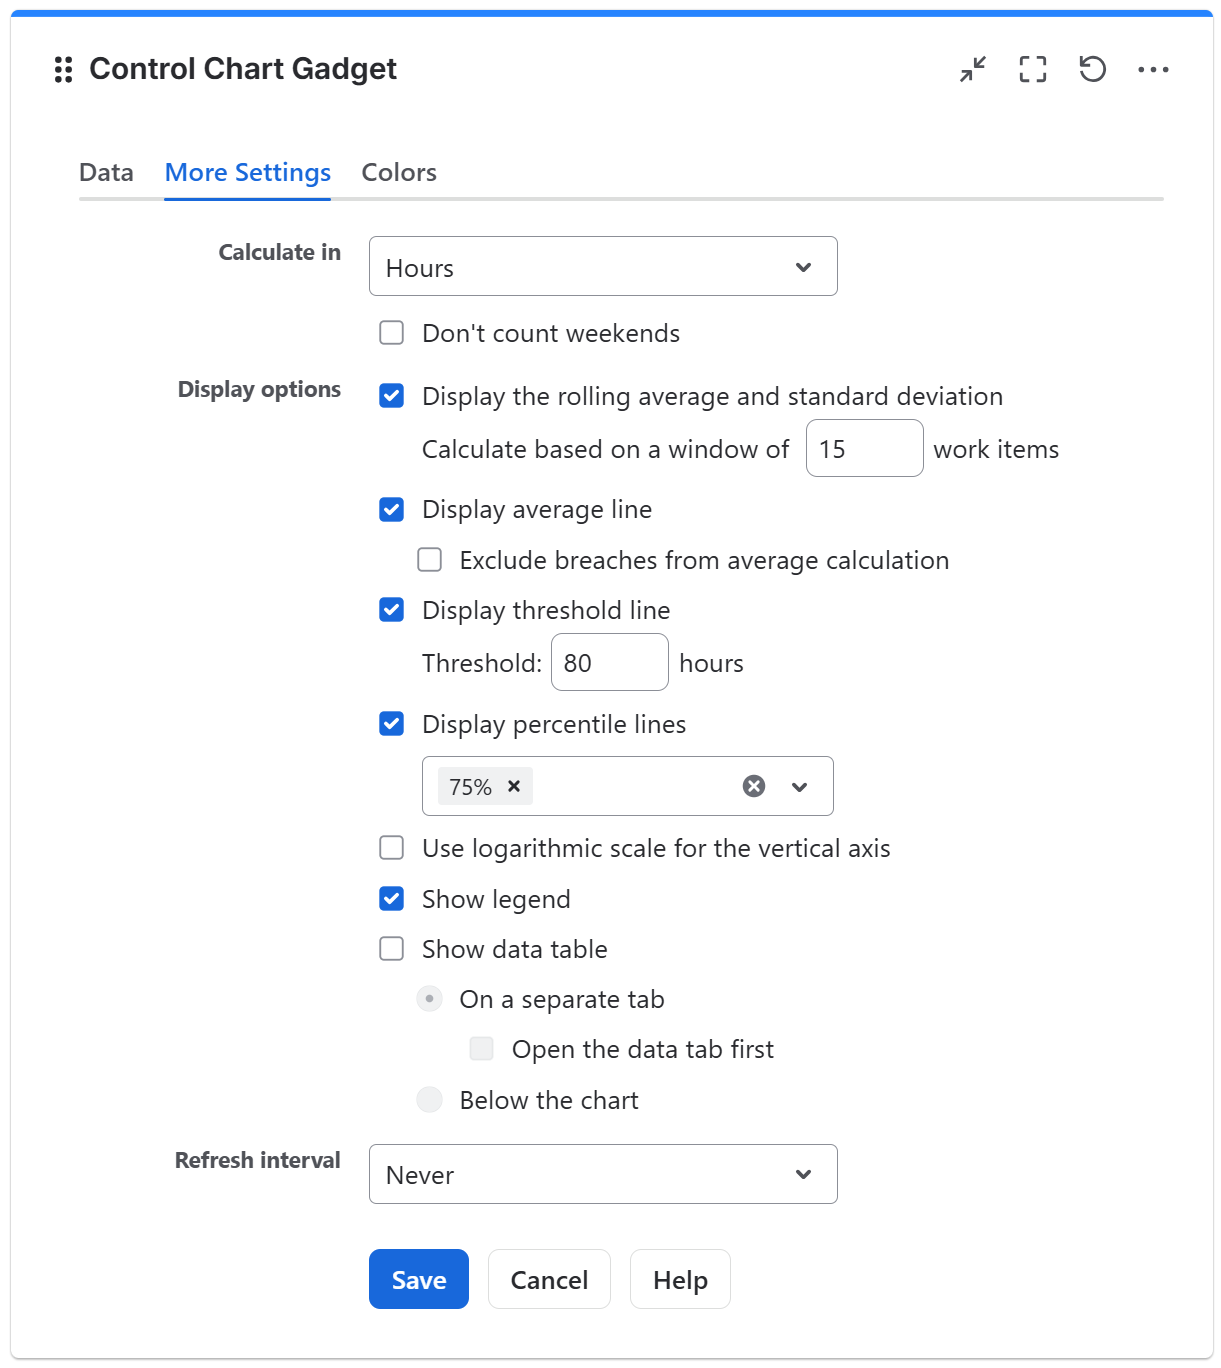Open the Refresh interval dropdown
This screenshot has width=1221, height=1368.
(603, 1174)
